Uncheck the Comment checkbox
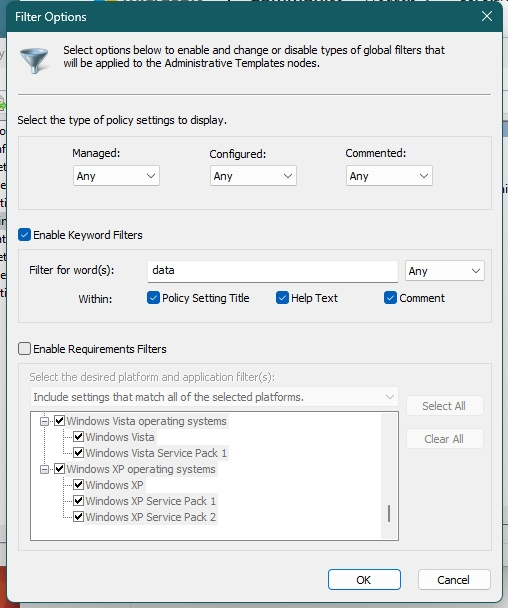Image resolution: width=508 pixels, height=608 pixels. 390,298
